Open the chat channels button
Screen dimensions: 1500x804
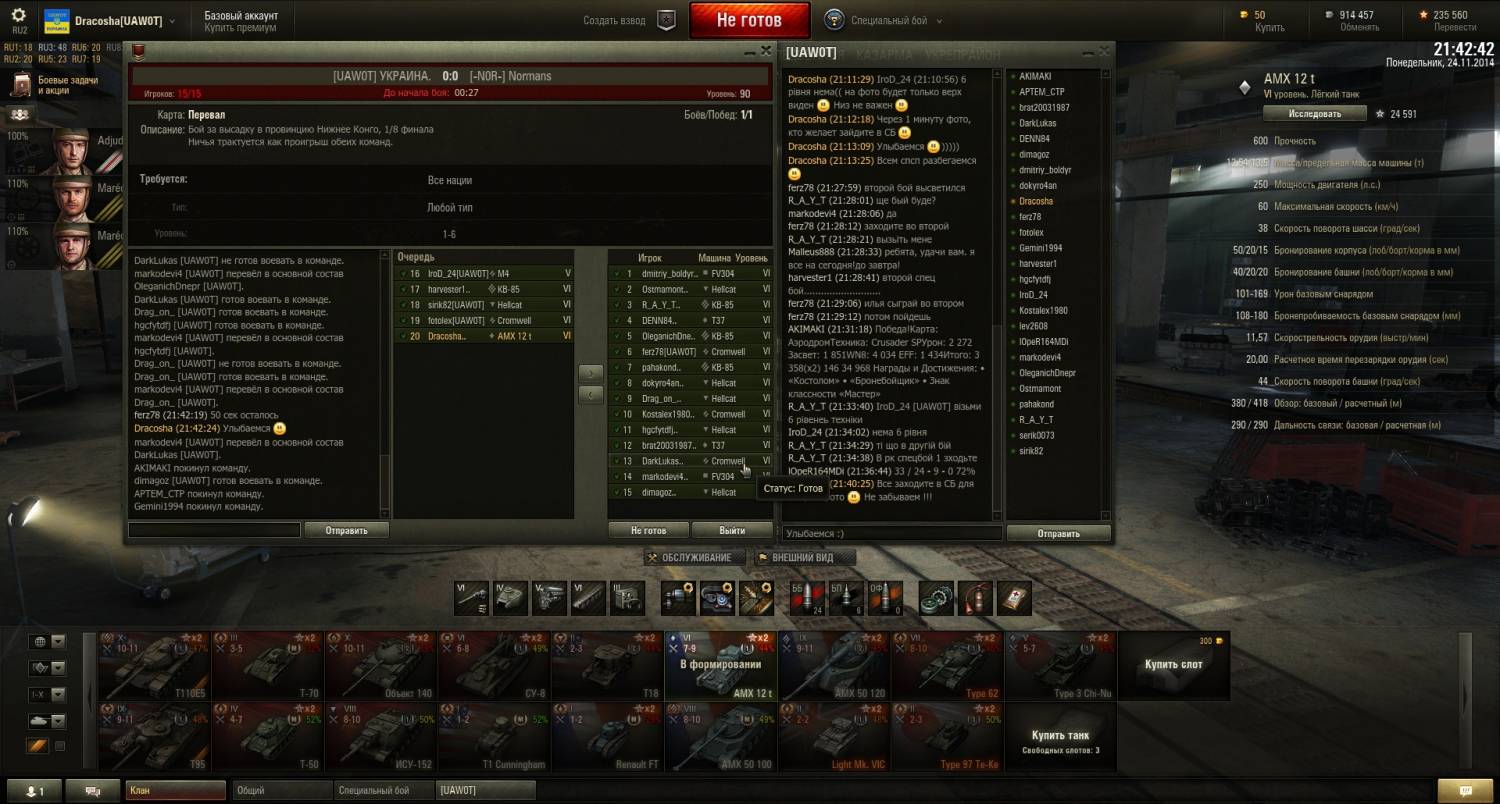pos(94,791)
